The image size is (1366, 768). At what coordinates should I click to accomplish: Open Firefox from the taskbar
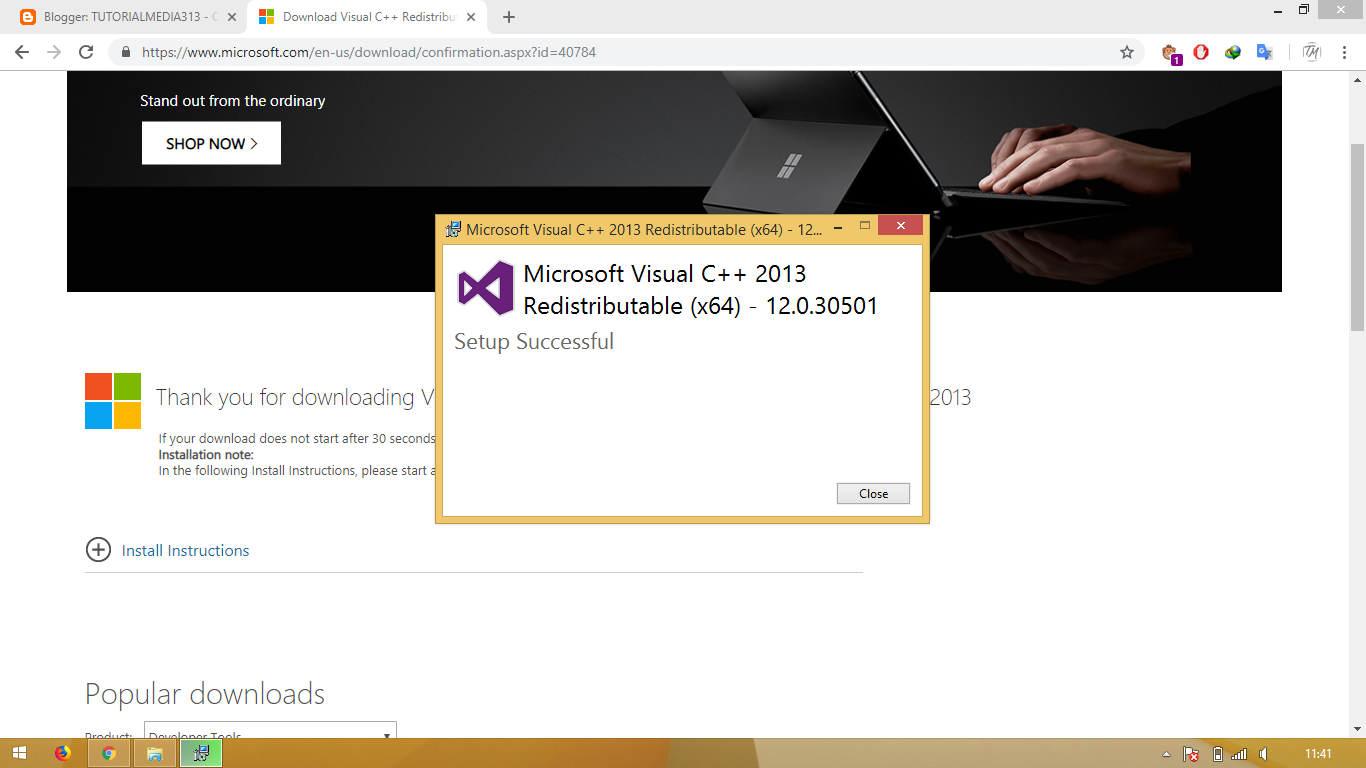(x=63, y=753)
